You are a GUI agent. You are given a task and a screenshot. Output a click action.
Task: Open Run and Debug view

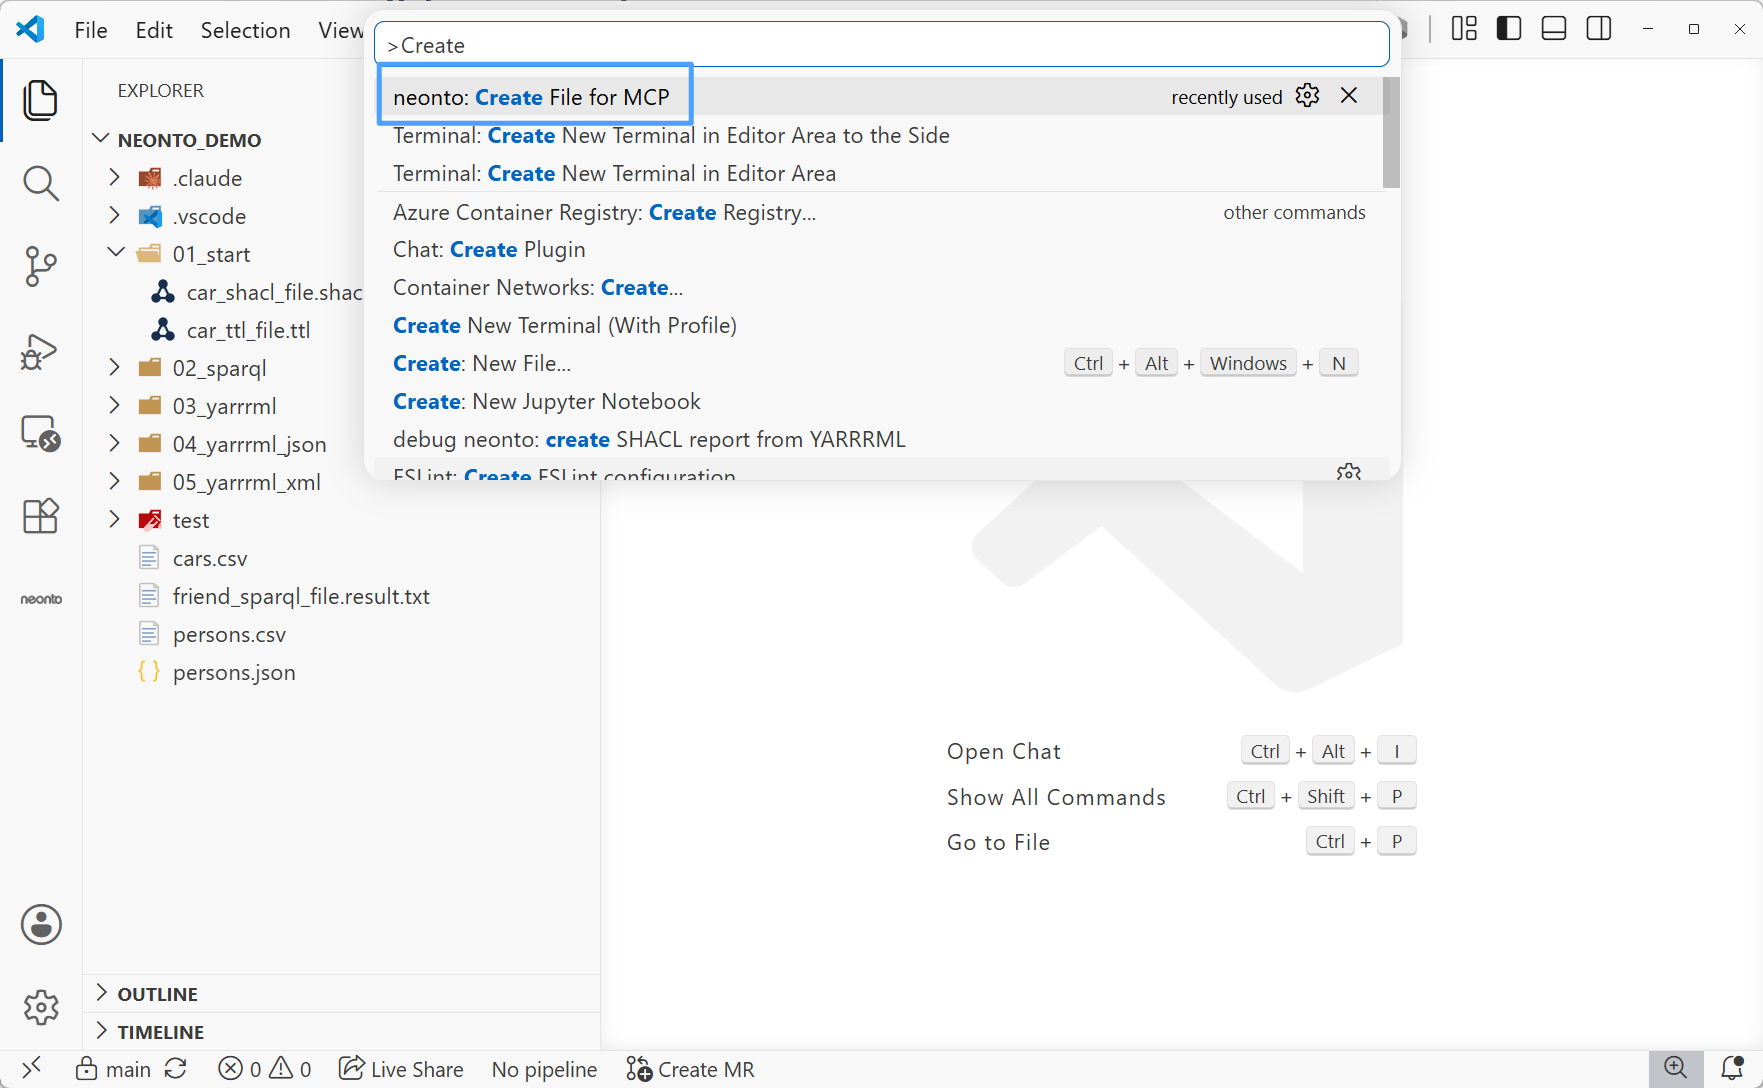[x=41, y=350]
